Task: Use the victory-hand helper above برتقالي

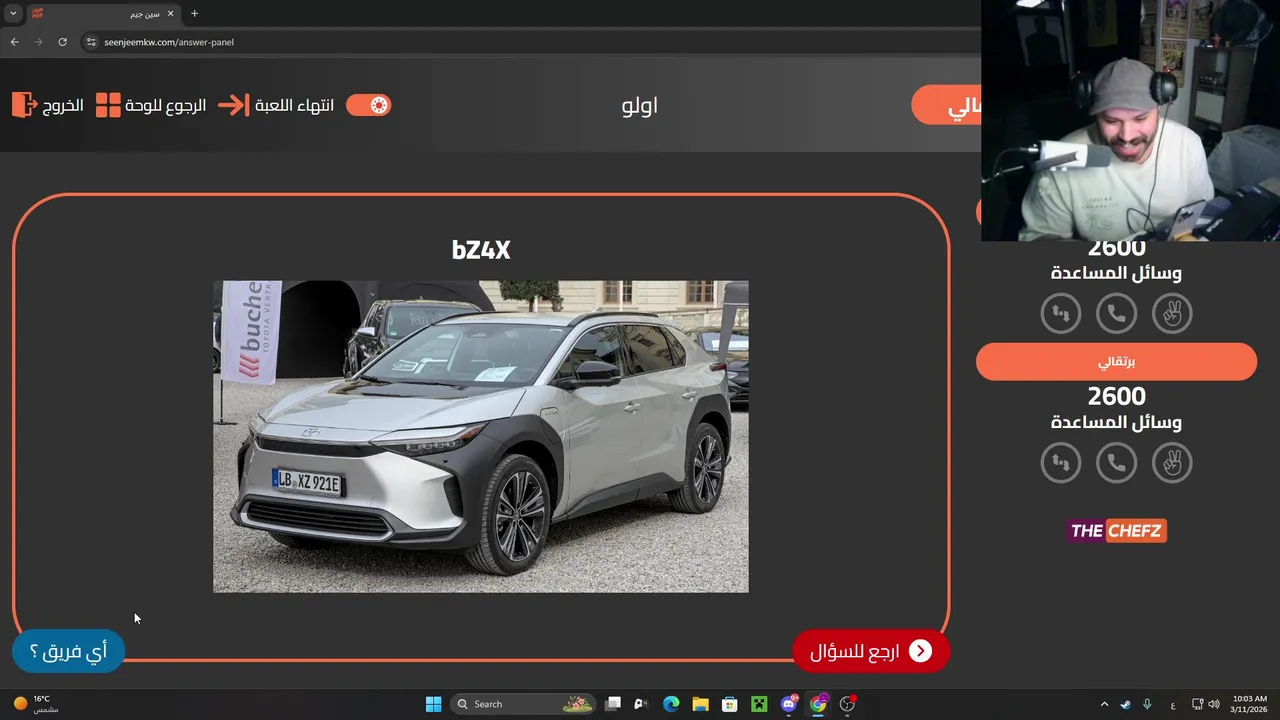Action: click(1172, 314)
